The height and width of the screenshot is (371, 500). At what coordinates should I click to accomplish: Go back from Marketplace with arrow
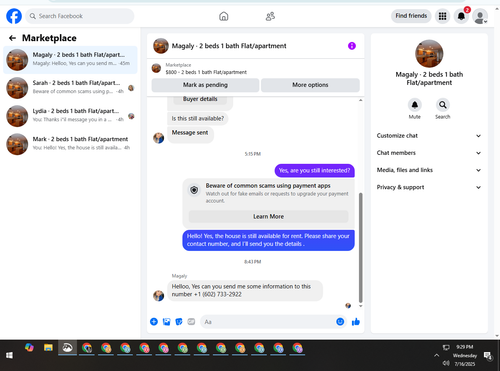point(12,38)
